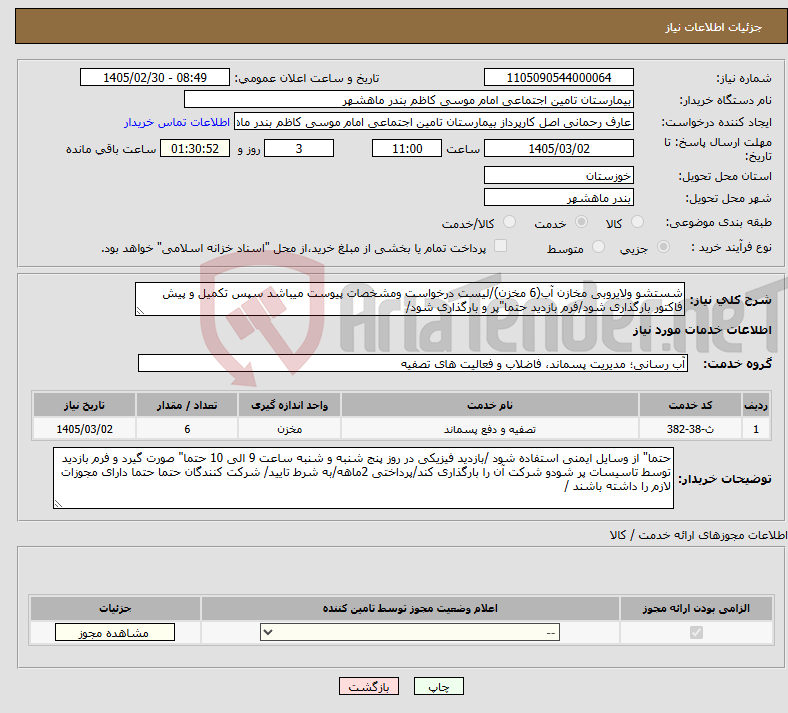The width and height of the screenshot is (788, 713).
Task: Click the service group field
Action: pos(413,363)
